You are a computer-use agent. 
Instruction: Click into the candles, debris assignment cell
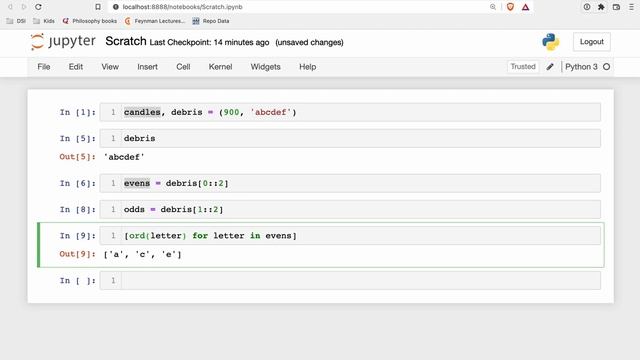click(350, 112)
